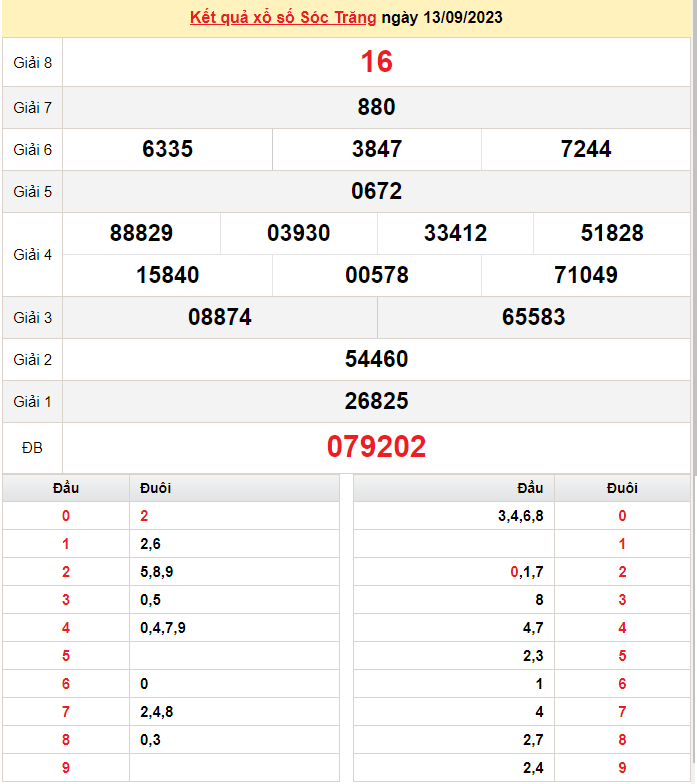Select Giải 4 number 00578
The image size is (697, 784).
(x=377, y=275)
